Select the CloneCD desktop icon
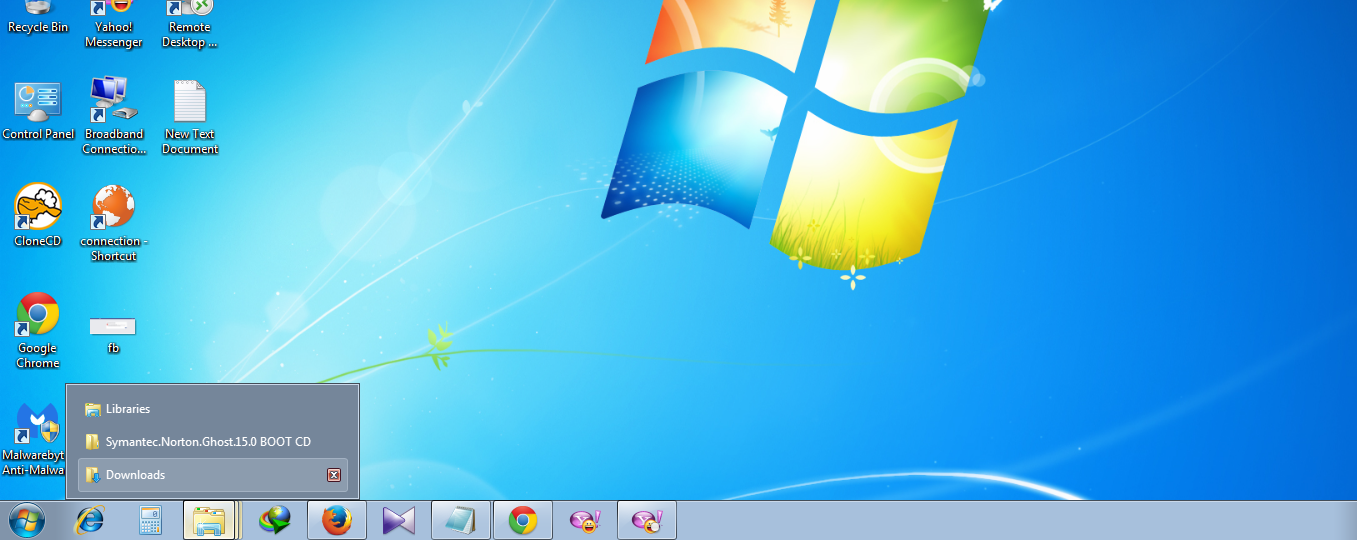The image size is (1358, 542). pyautogui.click(x=38, y=215)
